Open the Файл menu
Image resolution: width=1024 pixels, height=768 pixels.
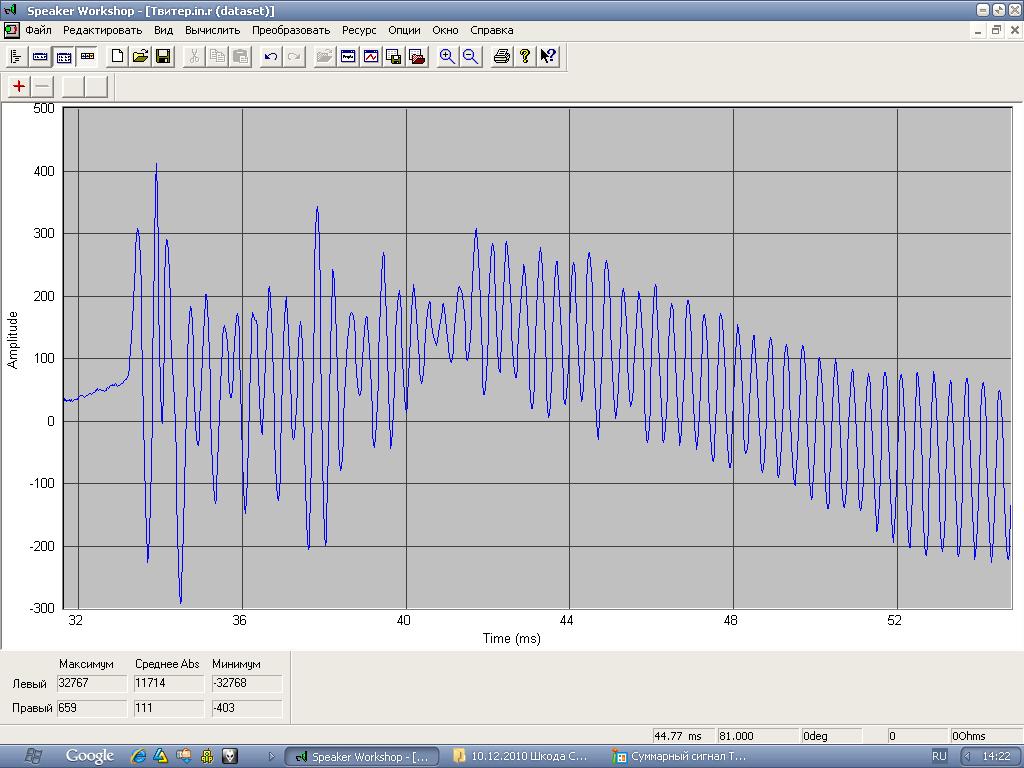[x=38, y=30]
